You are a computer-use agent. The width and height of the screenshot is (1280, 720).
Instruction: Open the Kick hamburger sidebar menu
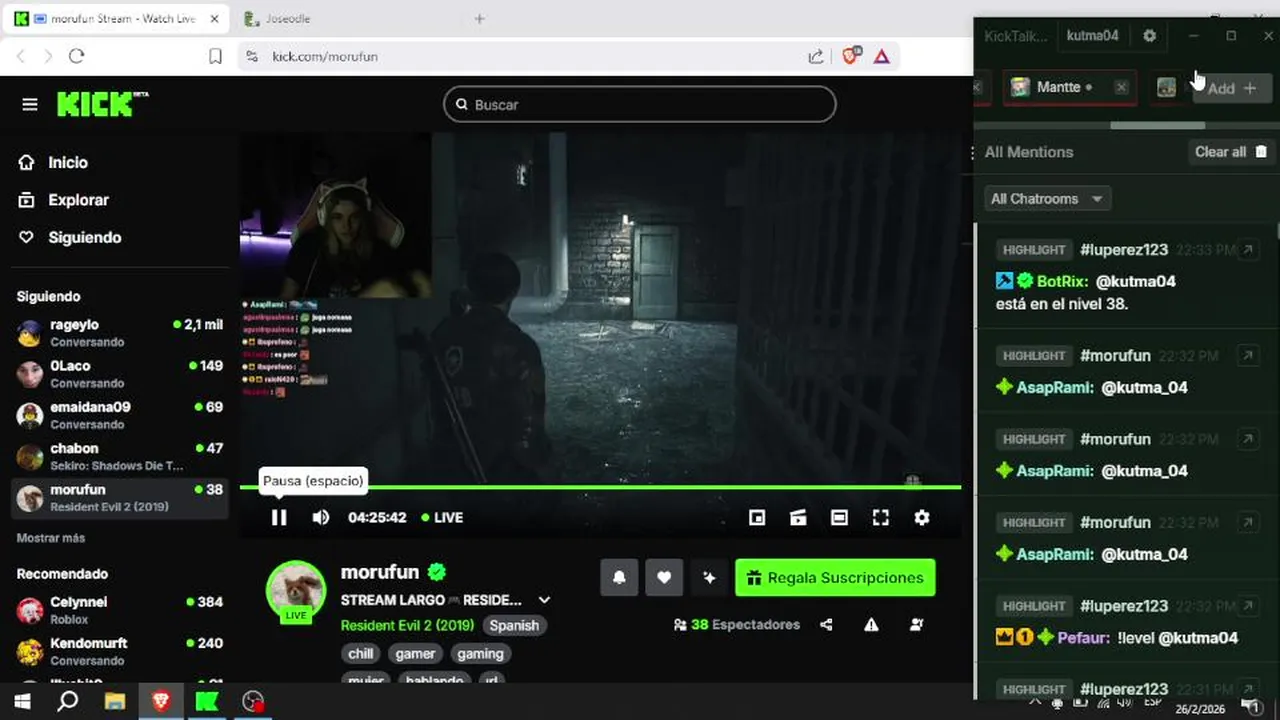click(x=30, y=105)
